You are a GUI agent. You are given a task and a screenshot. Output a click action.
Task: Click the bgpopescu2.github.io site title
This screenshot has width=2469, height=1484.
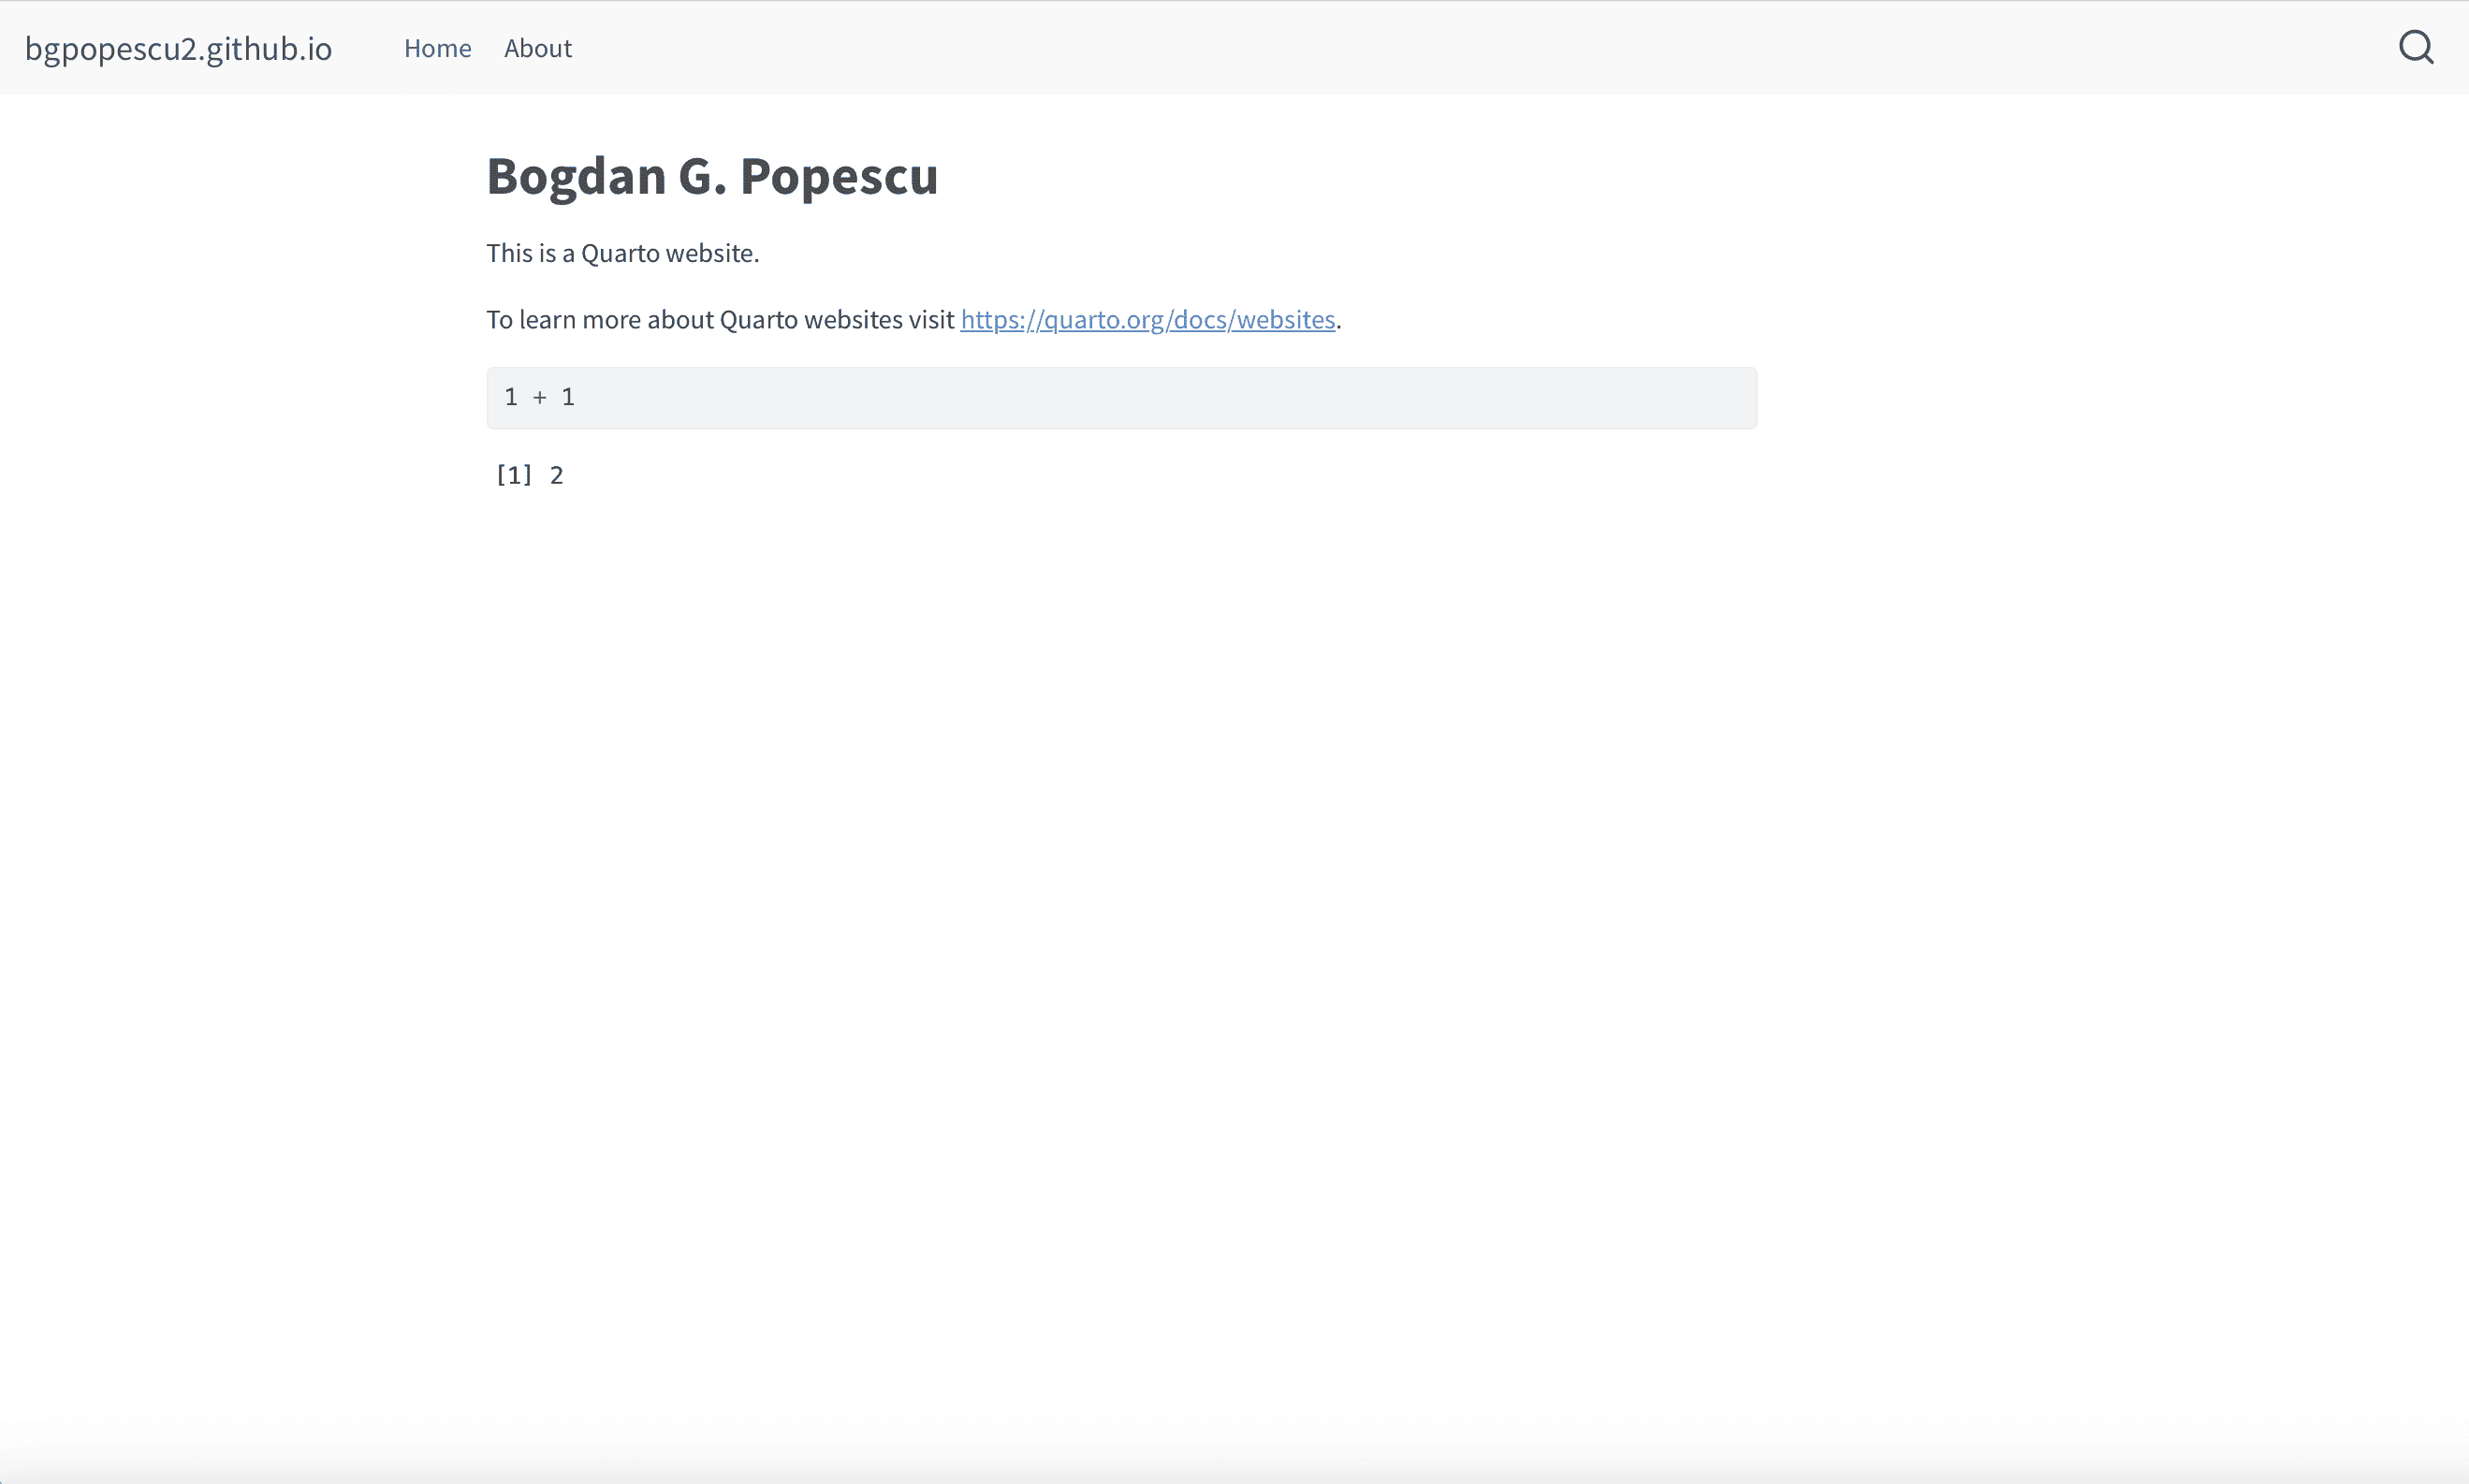click(178, 48)
